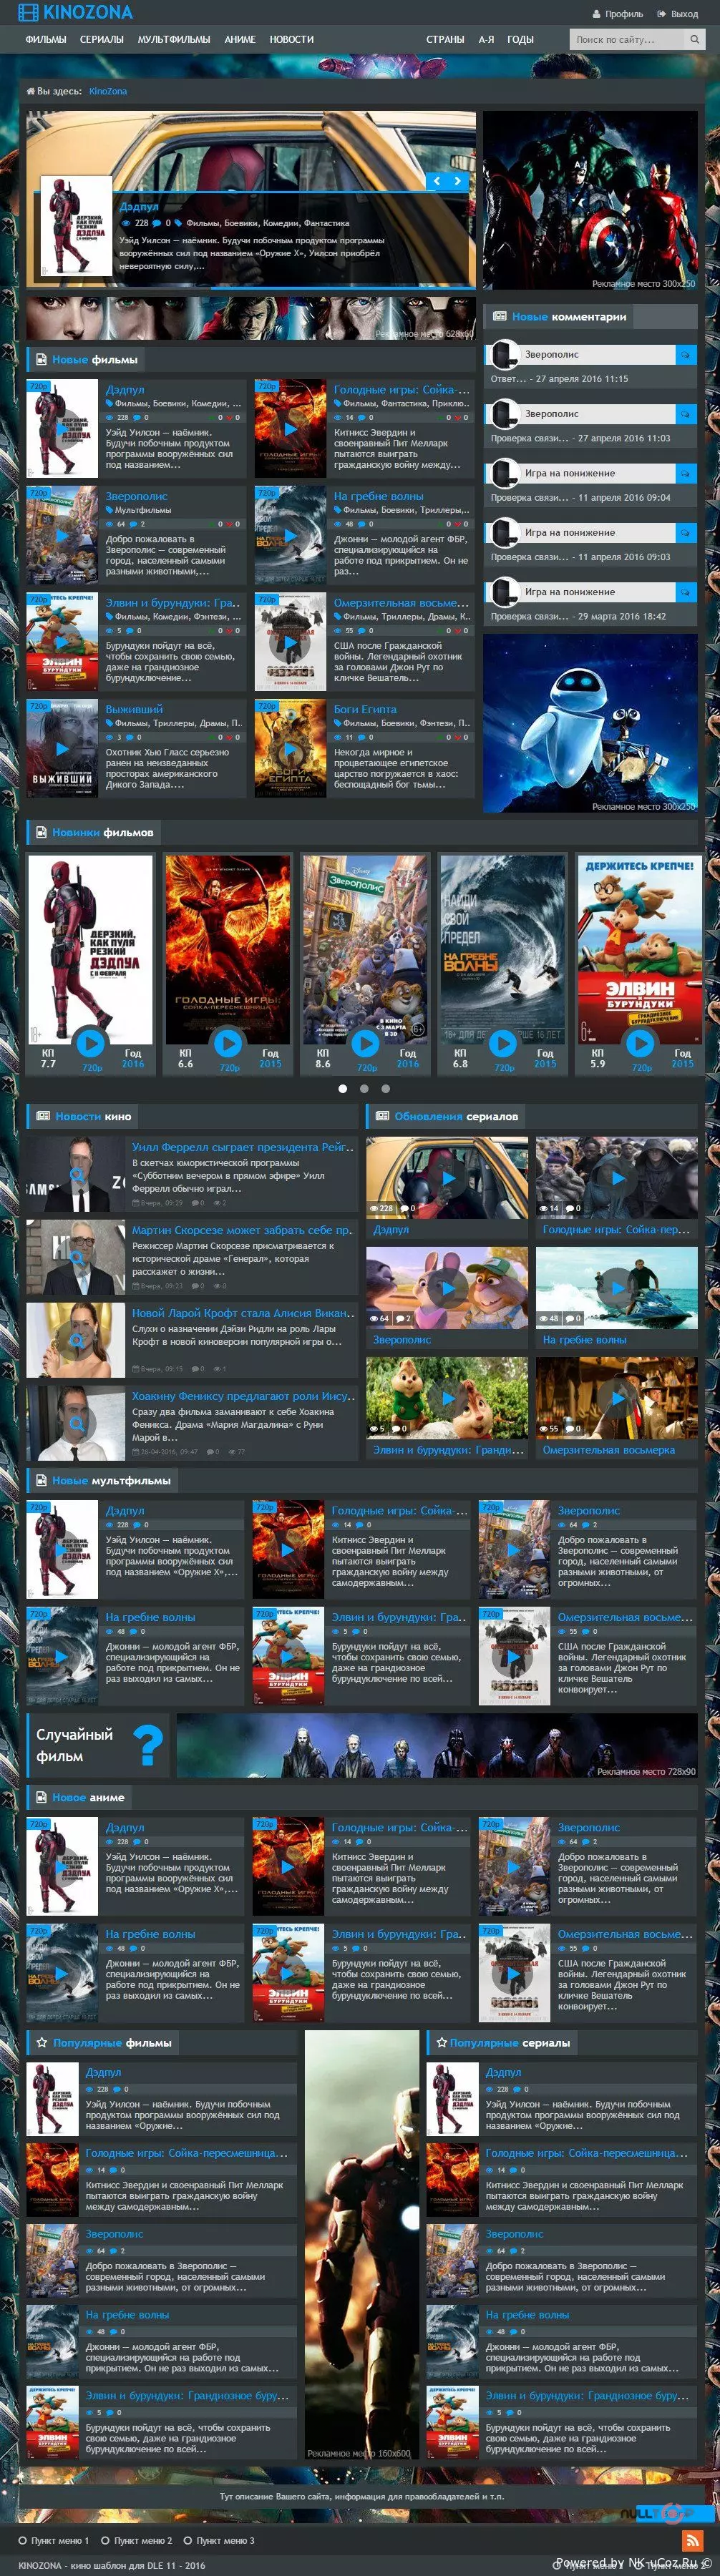Screen dimensions: 720x2576
Task: Open Зверополис thumbnail in Обновления сериалов
Action: click(x=447, y=1288)
